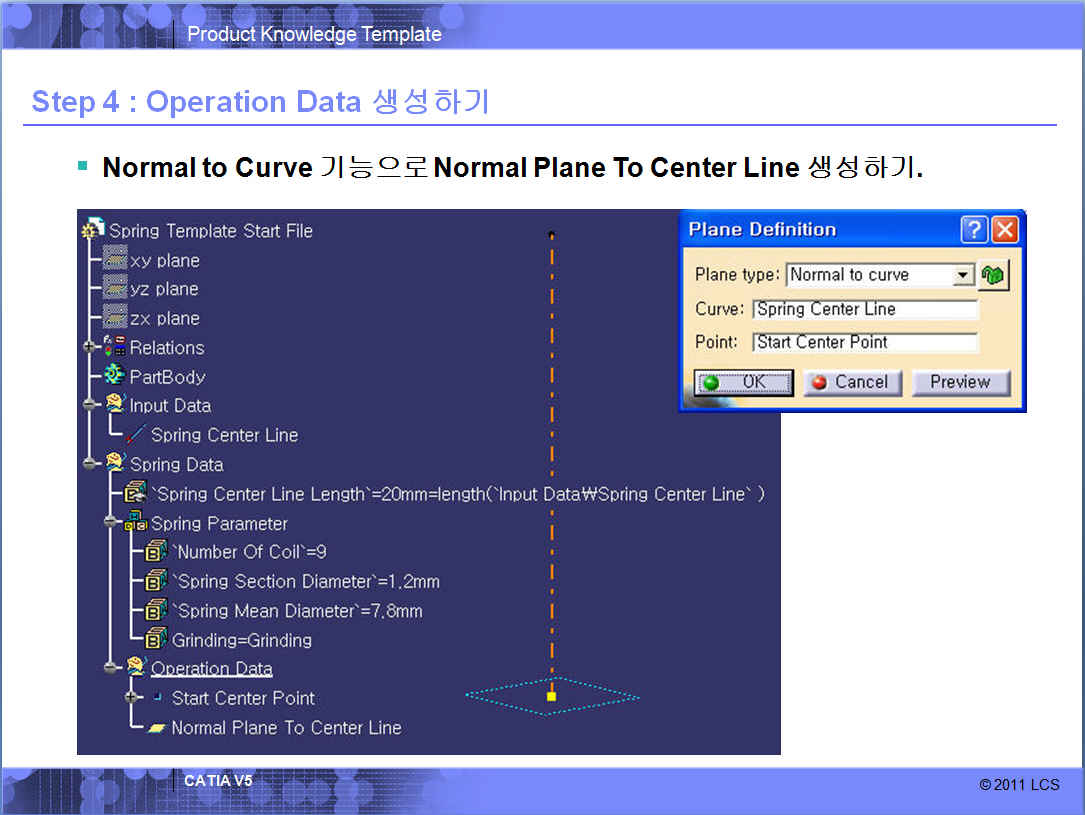Click the green plane-type lock icon in dialog
The height and width of the screenshot is (815, 1085).
coord(993,275)
